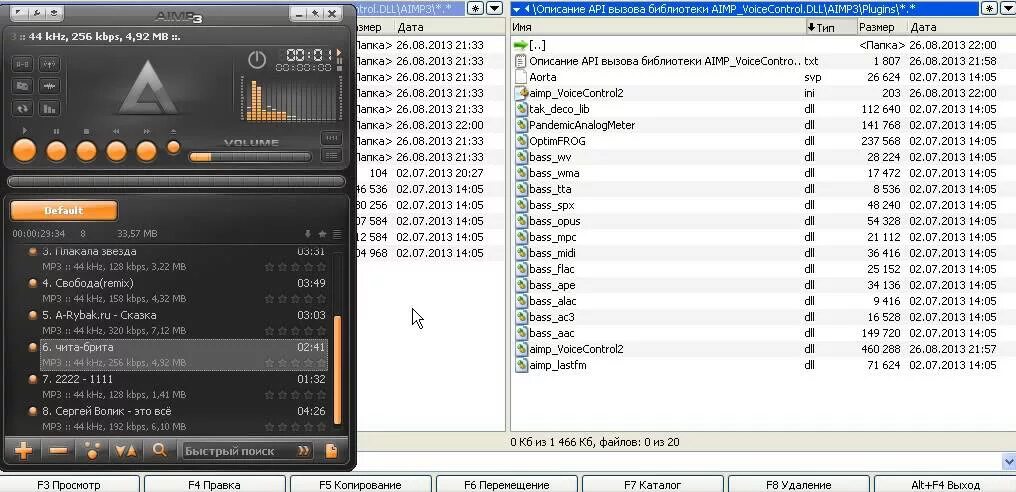Toggle the A-B repeat section button

[x=23, y=64]
